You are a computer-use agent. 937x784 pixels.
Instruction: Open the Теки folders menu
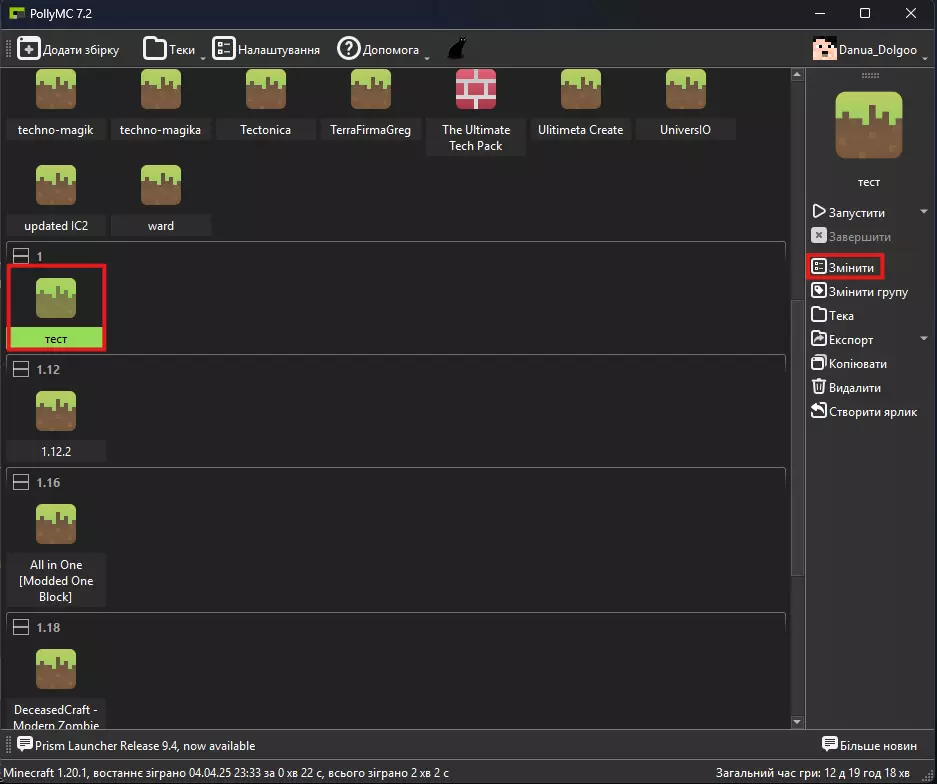(x=169, y=49)
